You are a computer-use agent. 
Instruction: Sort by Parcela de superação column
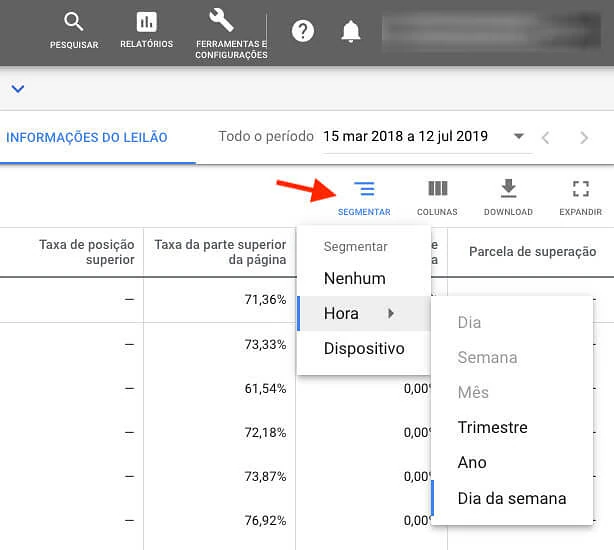tap(533, 251)
